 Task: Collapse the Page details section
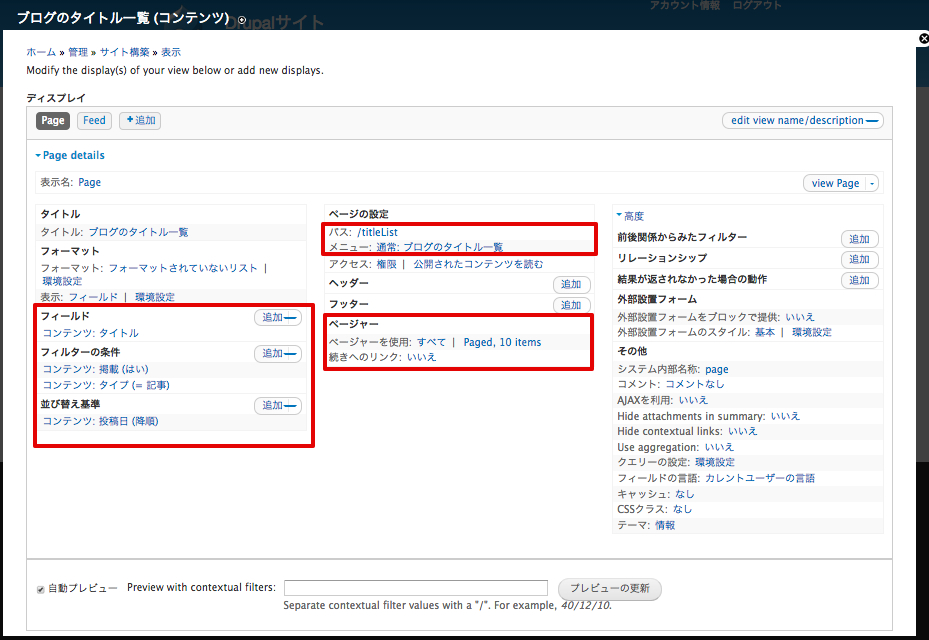pos(70,156)
